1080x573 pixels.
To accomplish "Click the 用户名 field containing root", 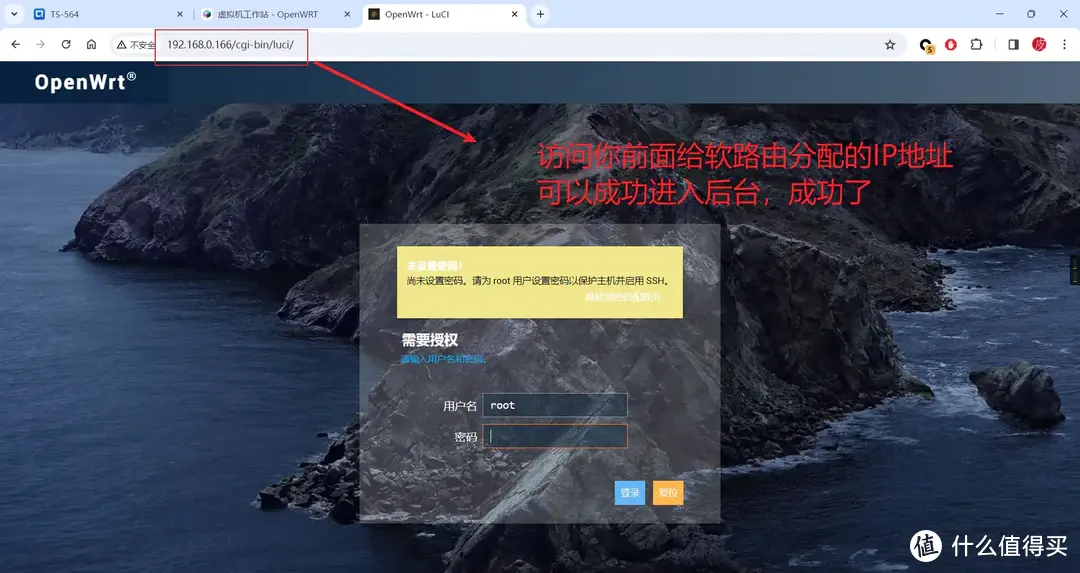I will pos(555,405).
